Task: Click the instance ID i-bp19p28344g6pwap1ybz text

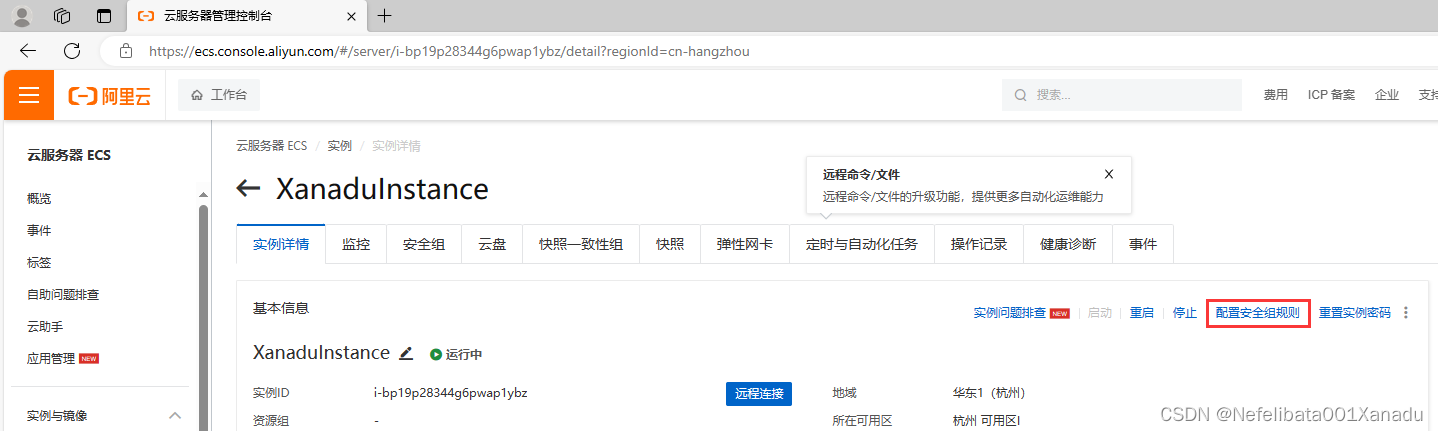Action: tap(450, 392)
